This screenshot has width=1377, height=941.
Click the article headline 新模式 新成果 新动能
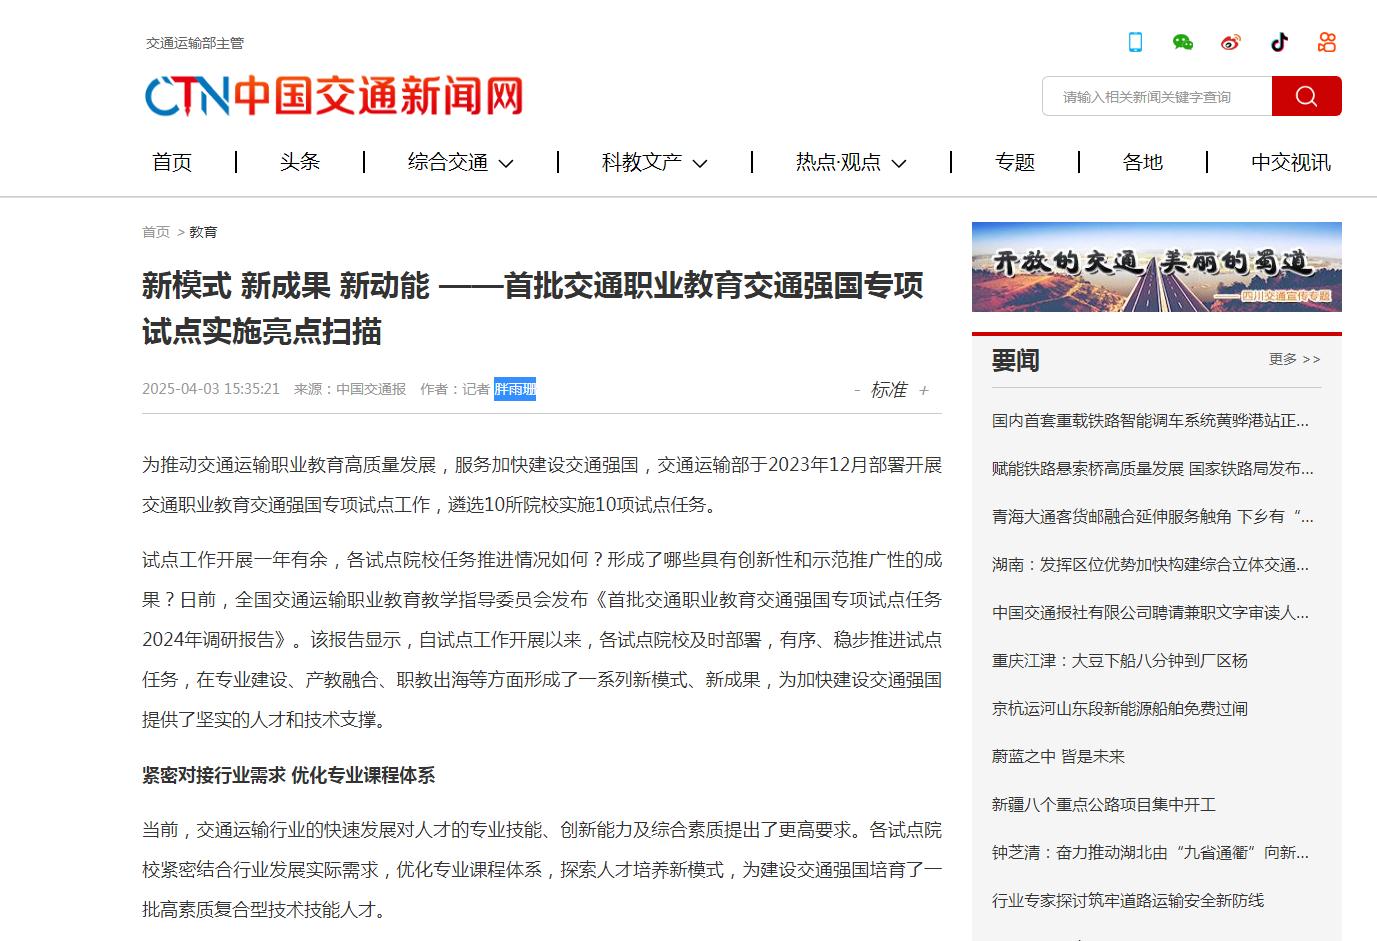(x=532, y=308)
